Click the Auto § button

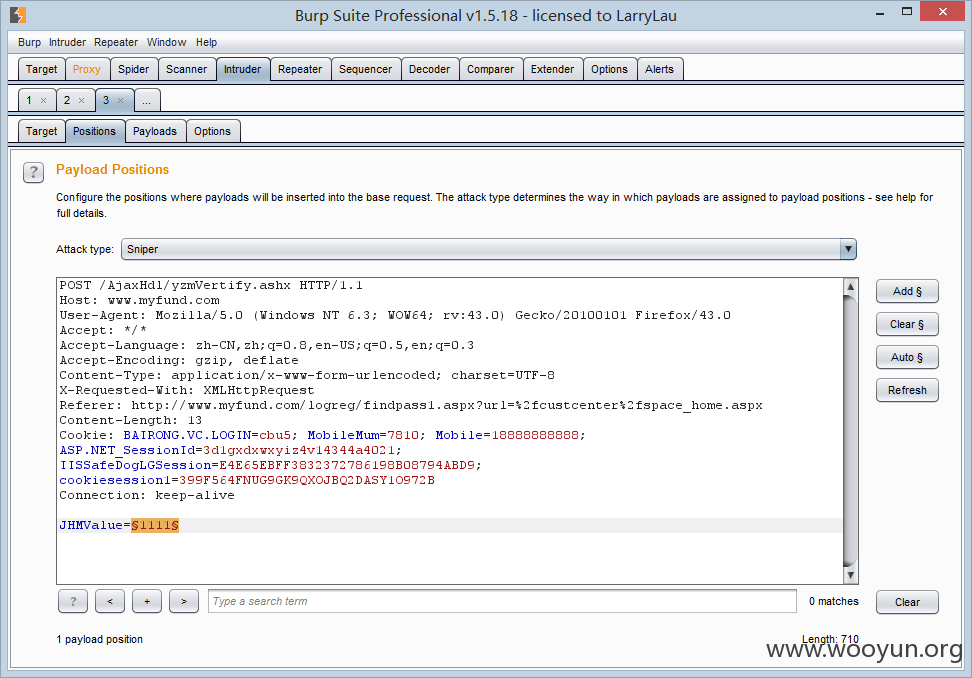(907, 357)
